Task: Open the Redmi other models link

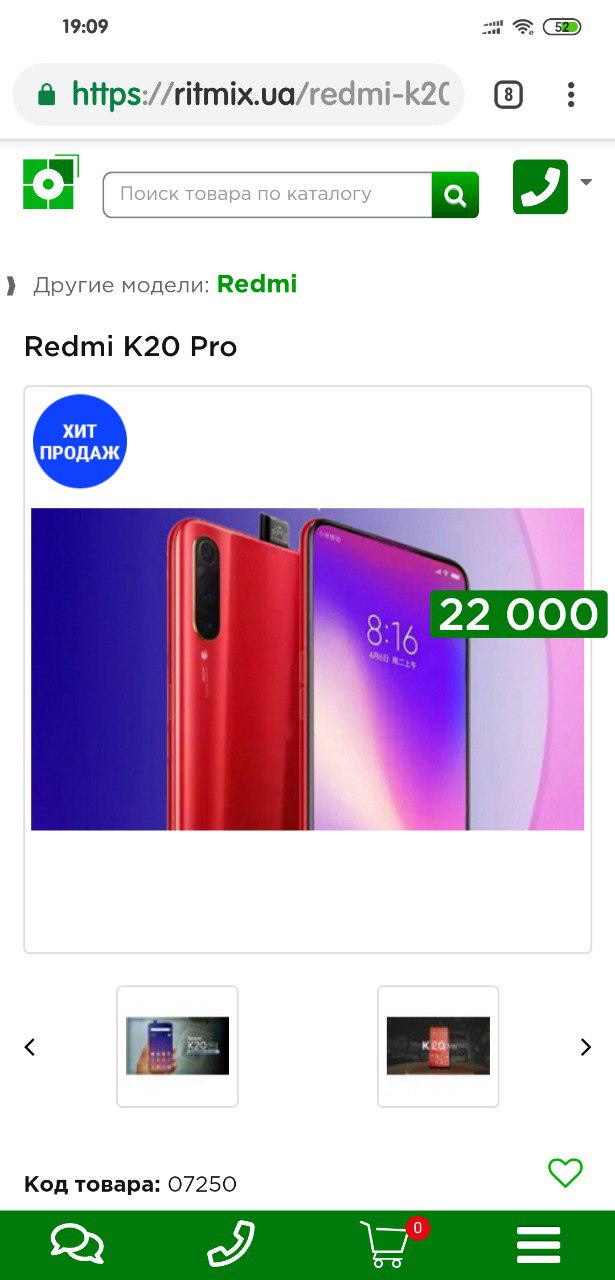Action: coord(257,284)
